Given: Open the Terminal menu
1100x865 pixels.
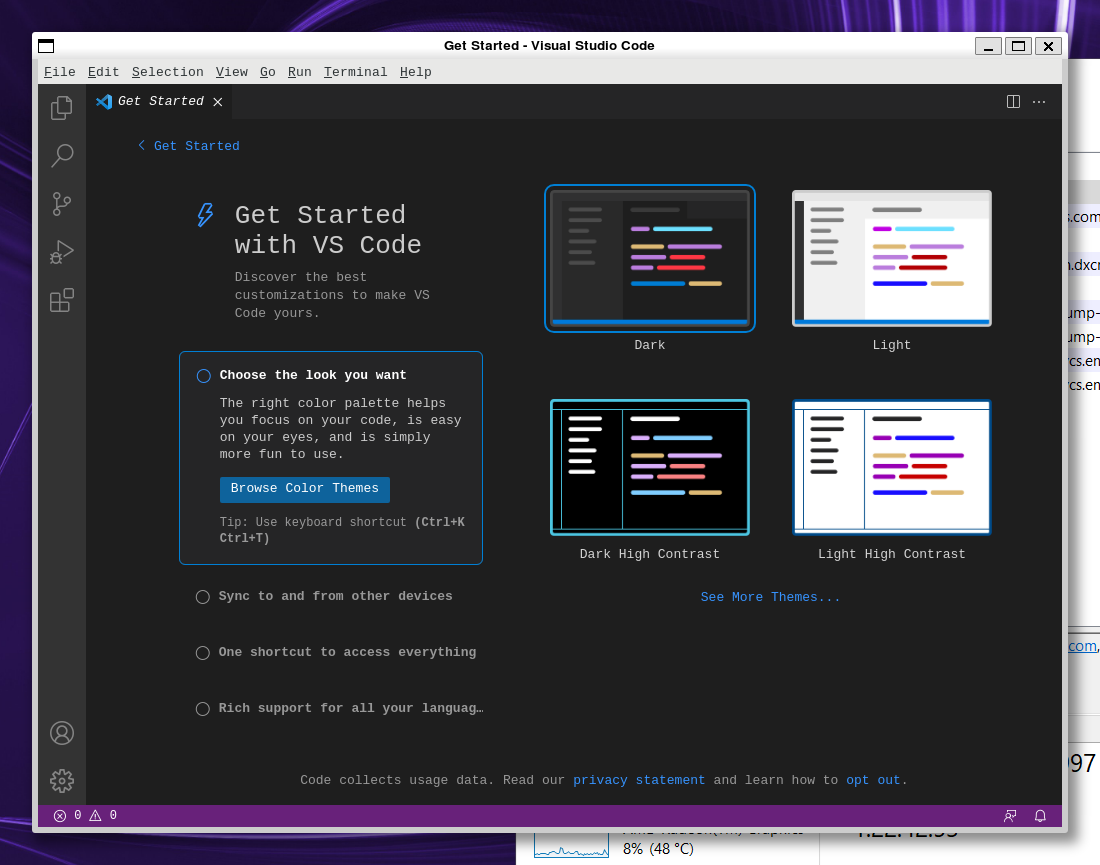Looking at the screenshot, I should pos(355,72).
